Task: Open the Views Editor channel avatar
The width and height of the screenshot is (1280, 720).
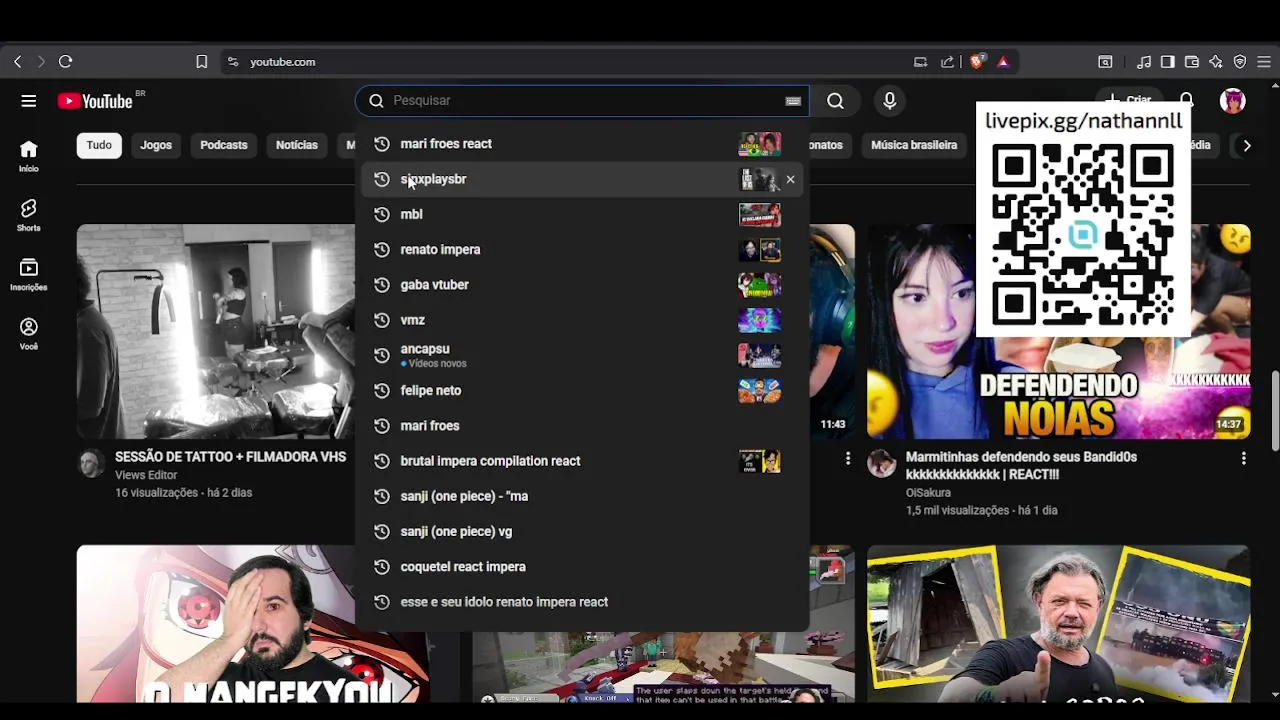Action: pyautogui.click(x=91, y=463)
